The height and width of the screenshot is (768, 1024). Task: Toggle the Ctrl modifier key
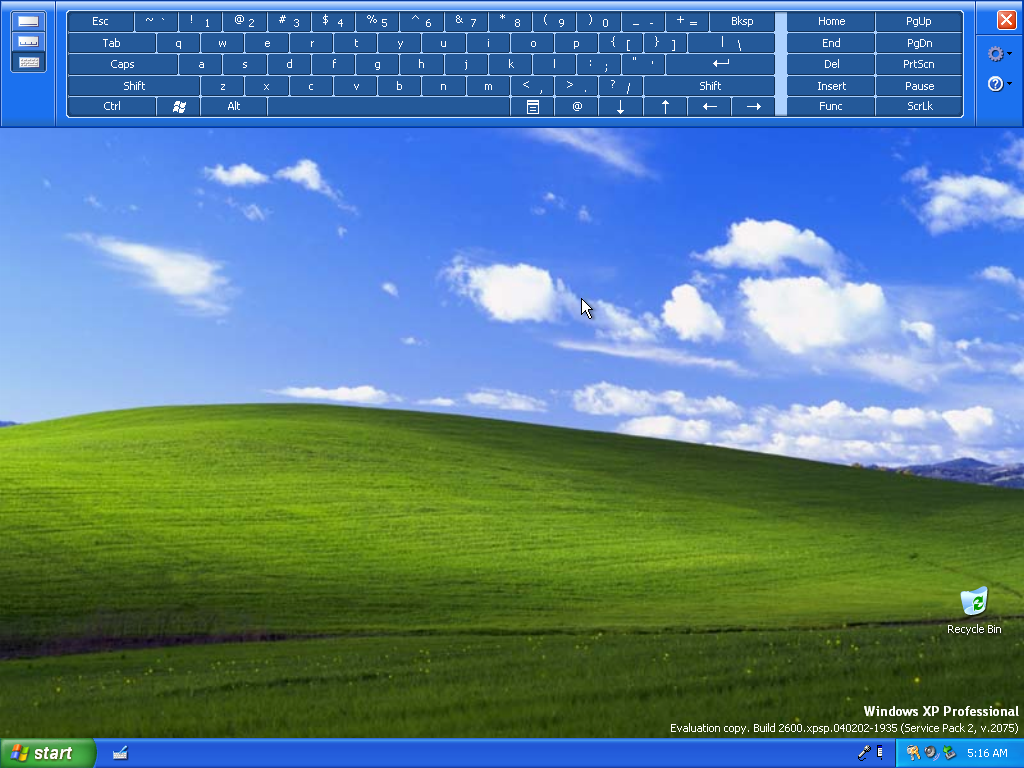pos(112,106)
